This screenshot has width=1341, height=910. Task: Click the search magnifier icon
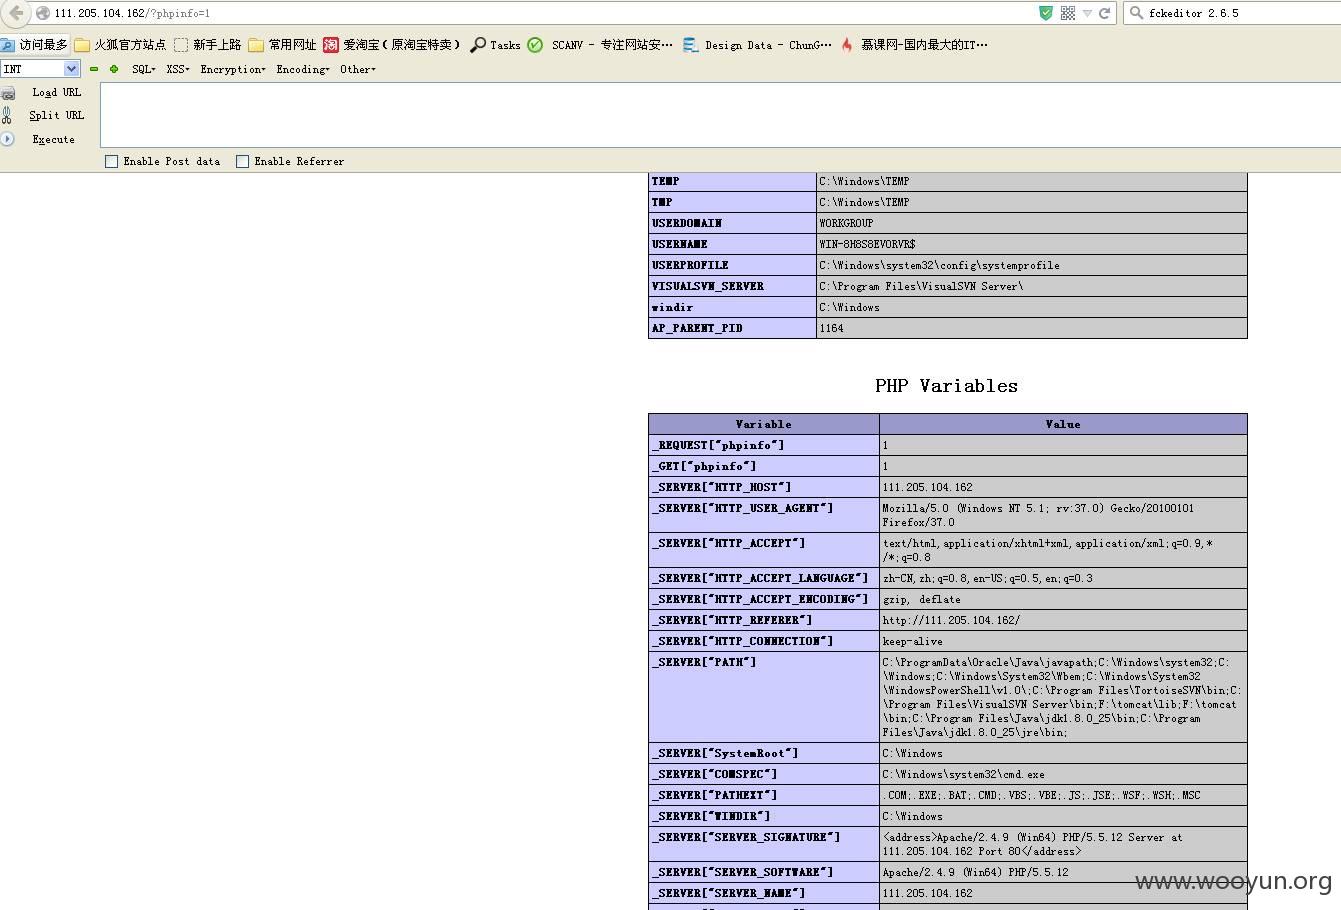click(x=1137, y=13)
